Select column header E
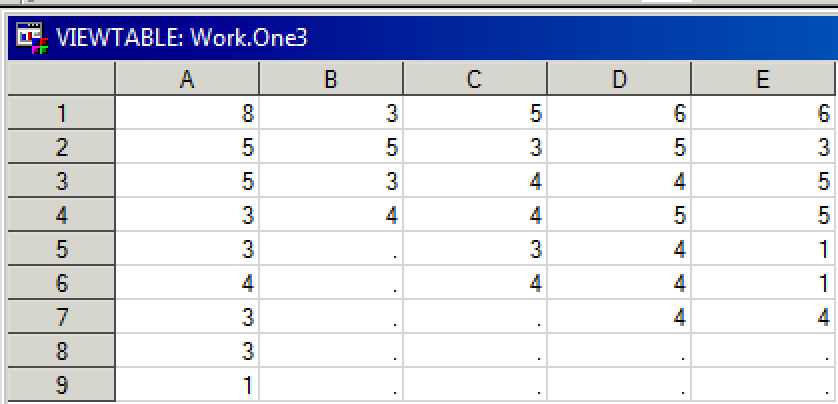The height and width of the screenshot is (404, 838). 763,80
